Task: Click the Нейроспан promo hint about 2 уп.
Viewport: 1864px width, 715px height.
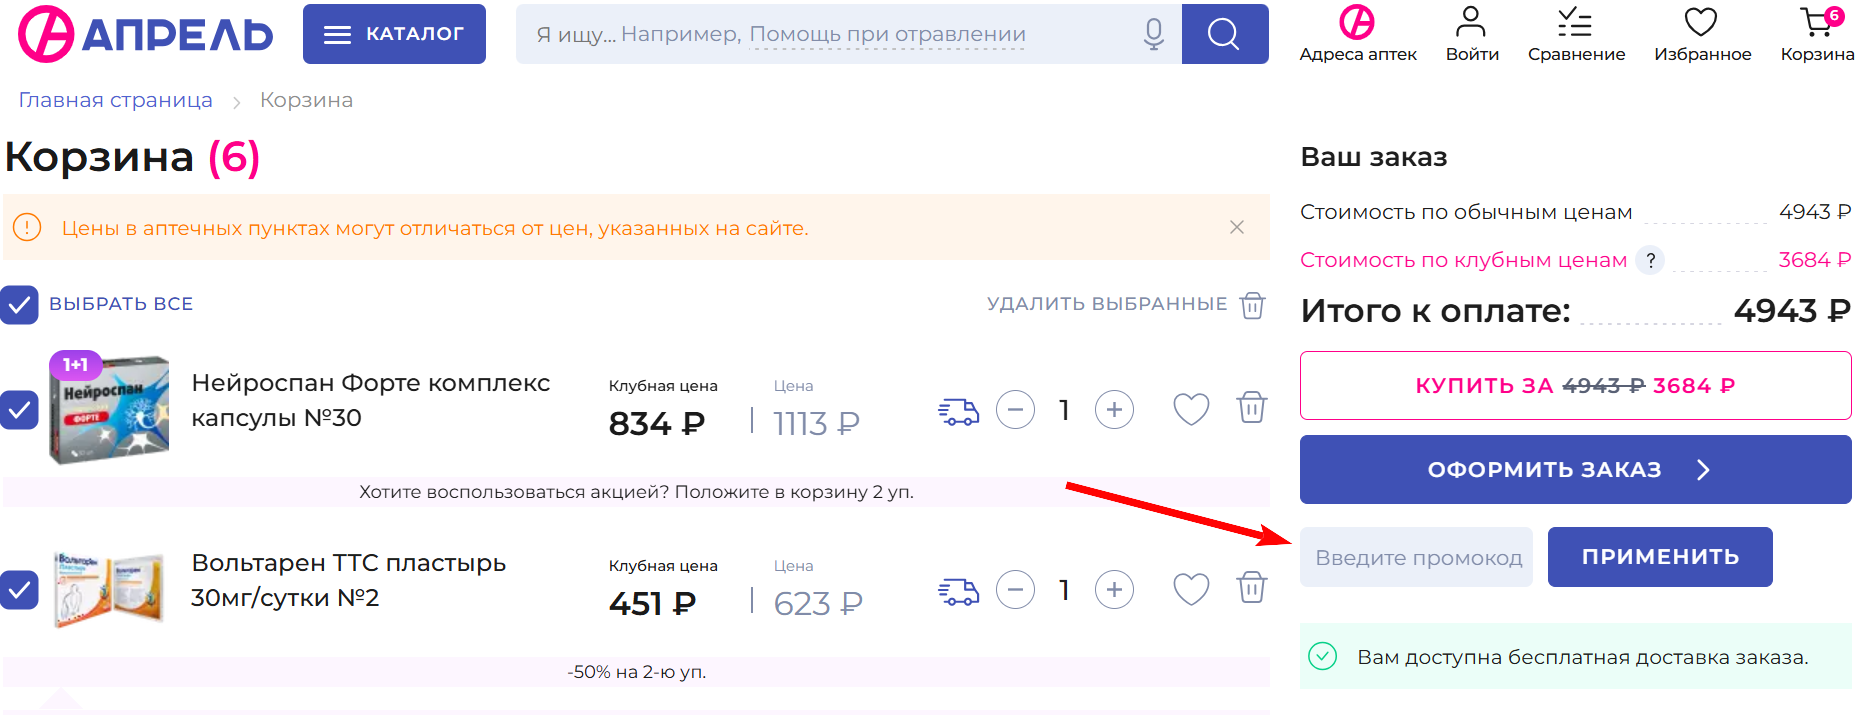Action: point(636,492)
